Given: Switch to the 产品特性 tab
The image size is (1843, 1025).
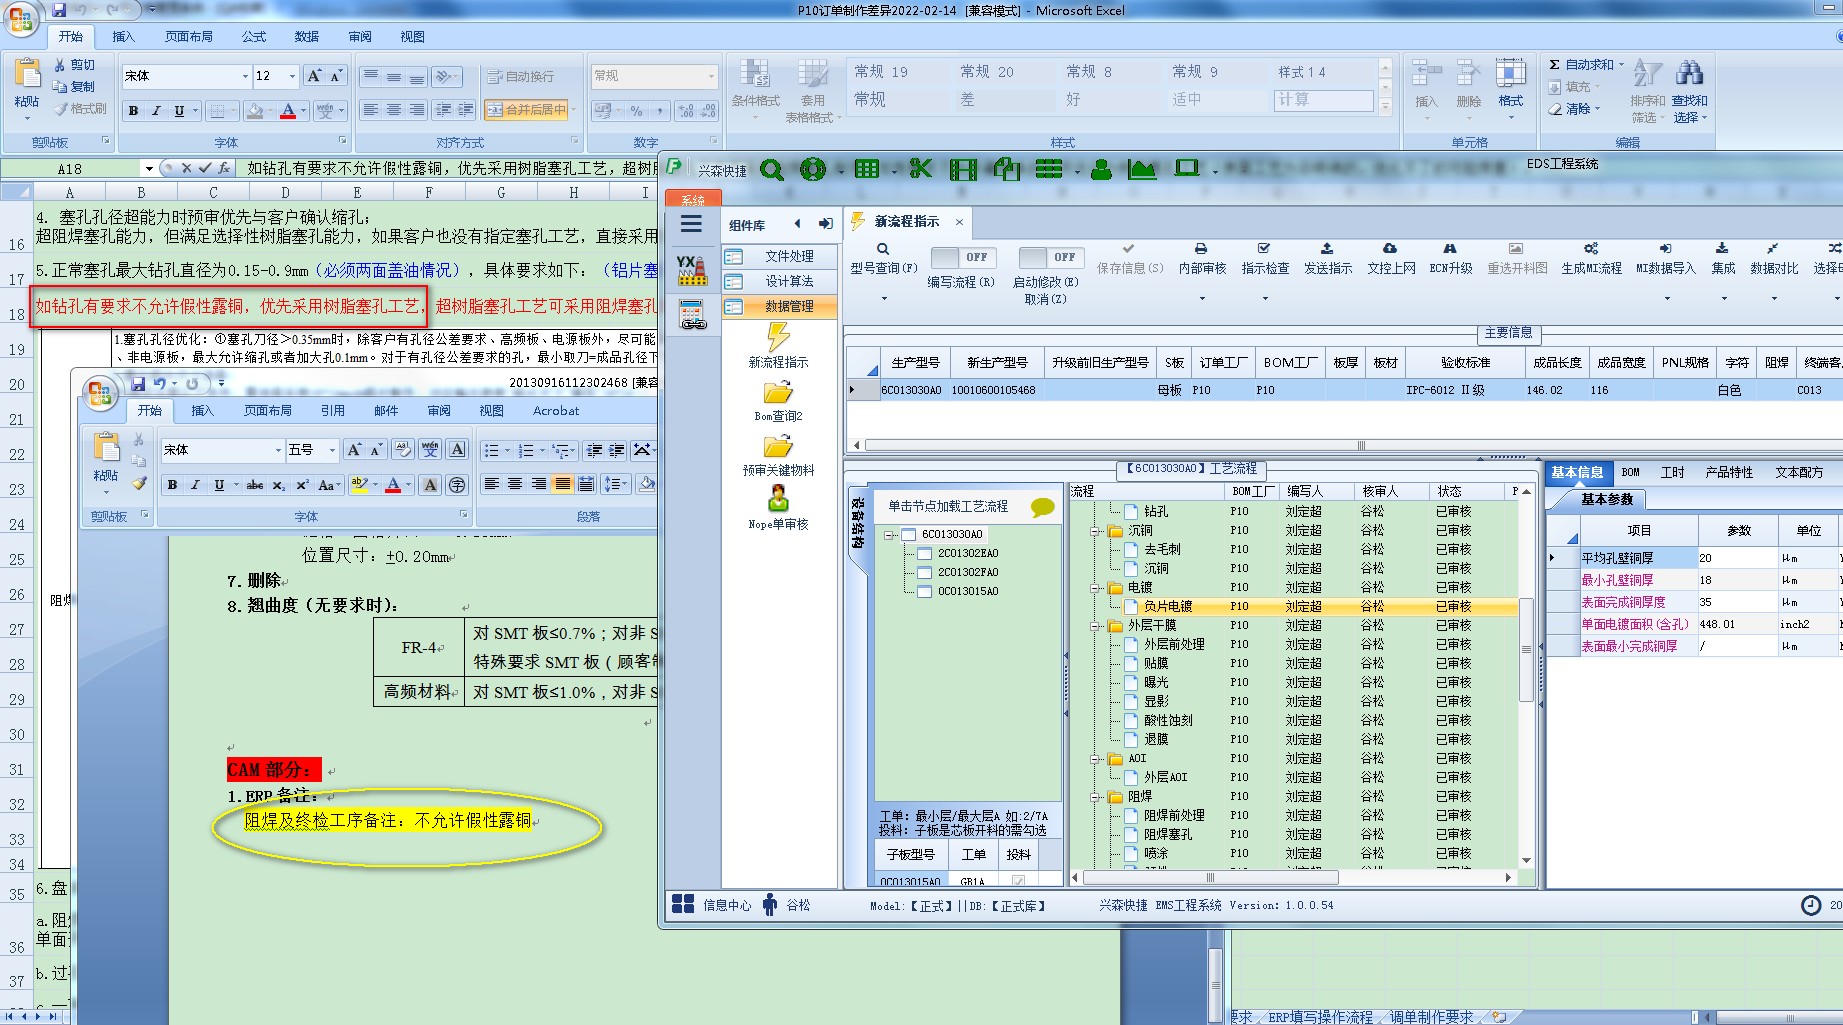Looking at the screenshot, I should [x=1729, y=472].
